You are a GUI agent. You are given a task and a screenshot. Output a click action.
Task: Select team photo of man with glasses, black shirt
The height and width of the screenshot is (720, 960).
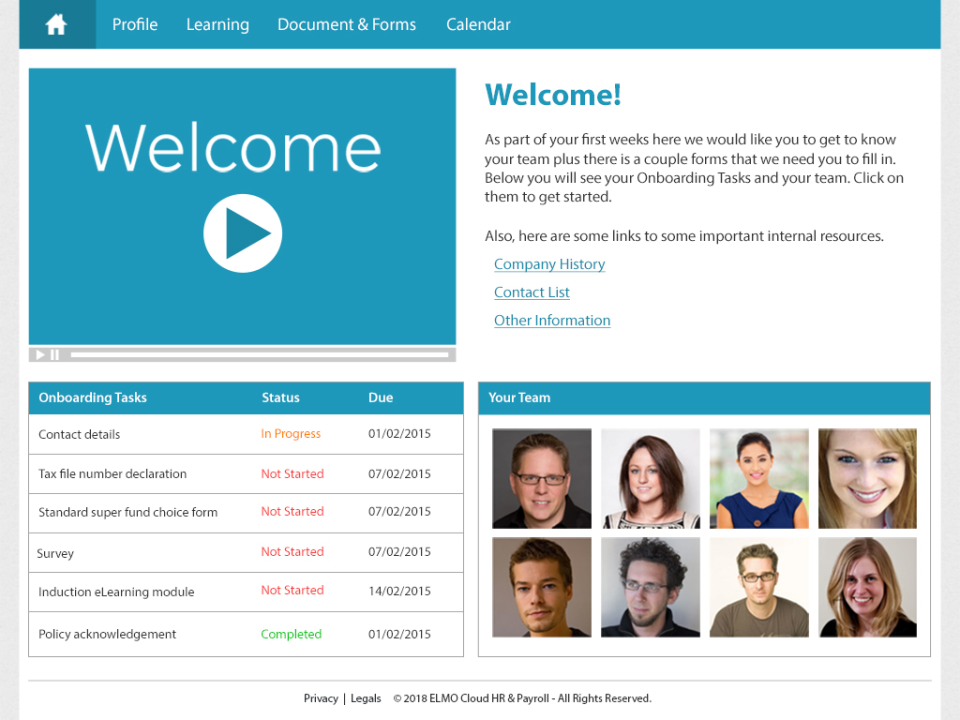pyautogui.click(x=542, y=479)
